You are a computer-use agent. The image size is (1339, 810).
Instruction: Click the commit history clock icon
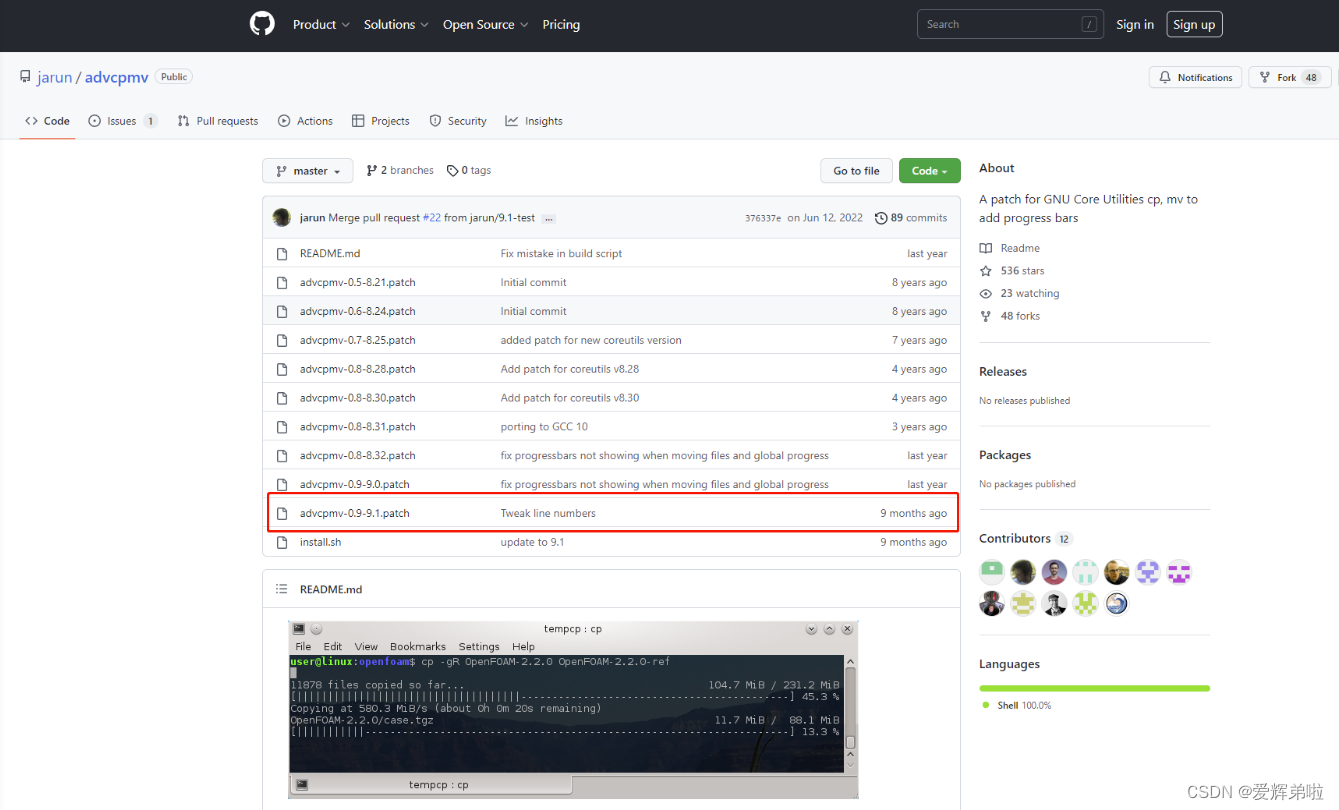[881, 217]
